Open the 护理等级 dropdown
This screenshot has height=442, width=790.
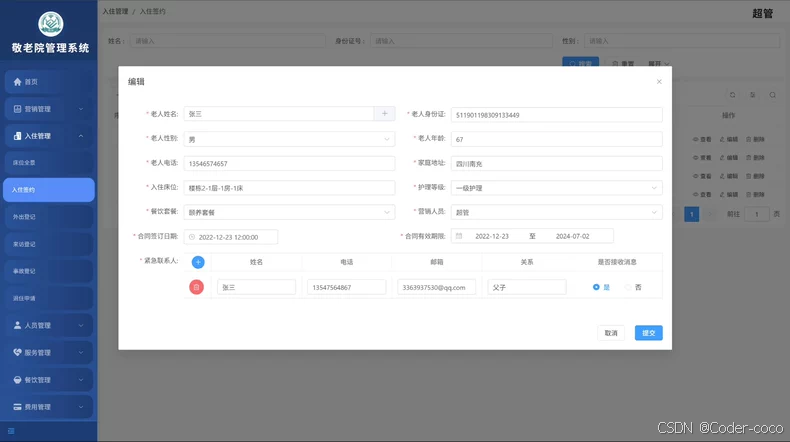[x=556, y=188]
